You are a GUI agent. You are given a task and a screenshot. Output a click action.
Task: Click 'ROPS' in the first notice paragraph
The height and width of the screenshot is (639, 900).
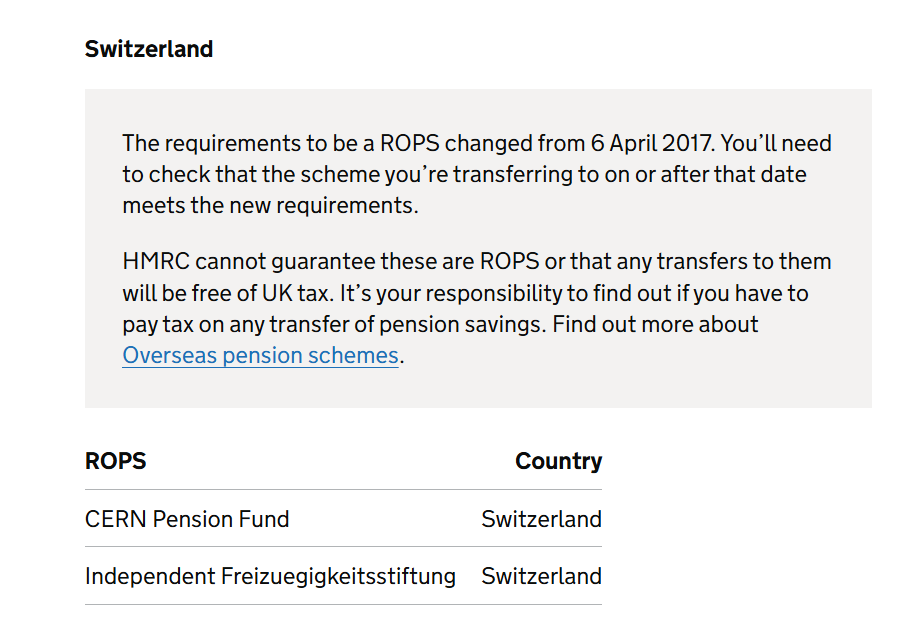click(409, 143)
